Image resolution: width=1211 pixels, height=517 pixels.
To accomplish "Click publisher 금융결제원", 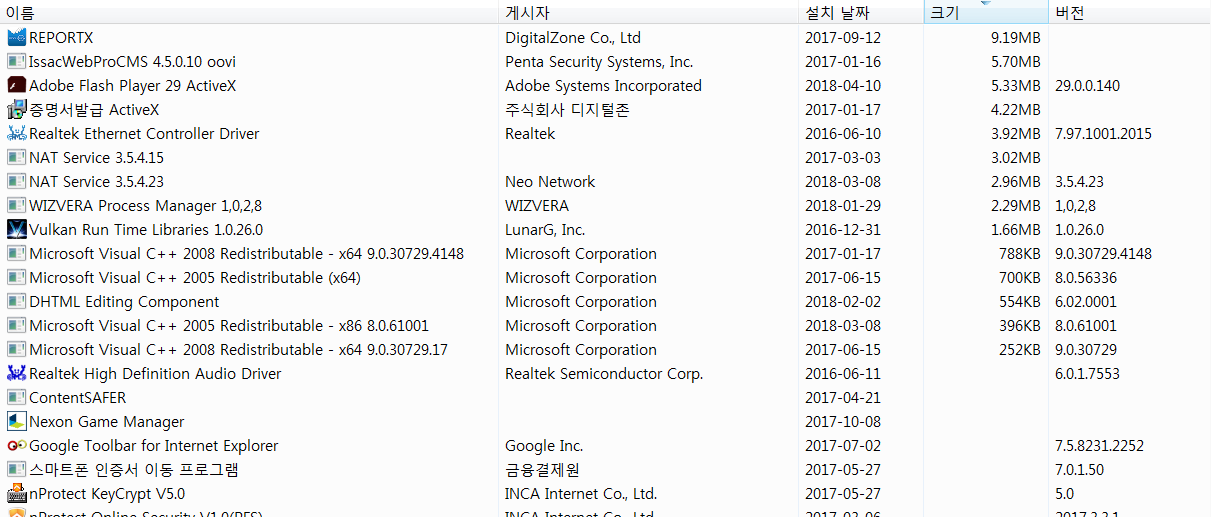I will pyautogui.click(x=542, y=470).
